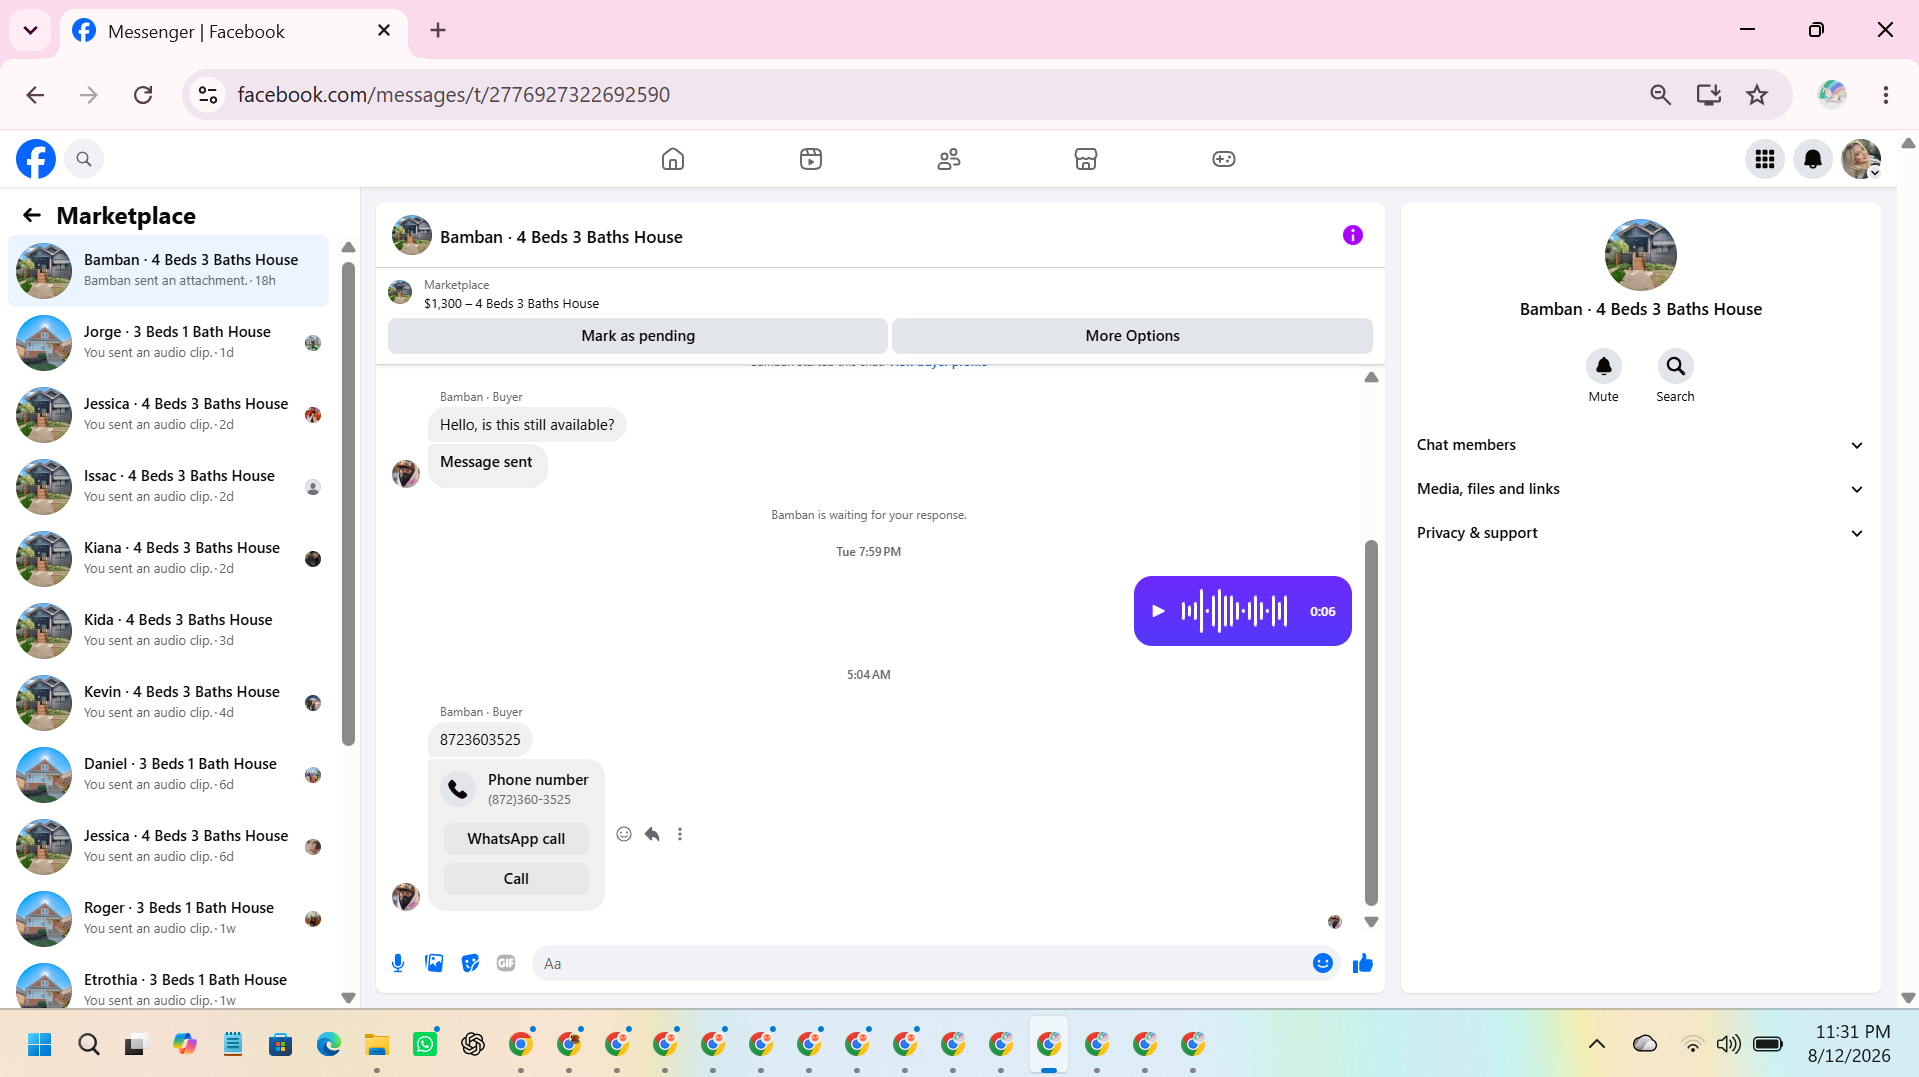Open Chrome's three-dot menu
Screen dimensions: 1919x1077
pyautogui.click(x=1886, y=94)
